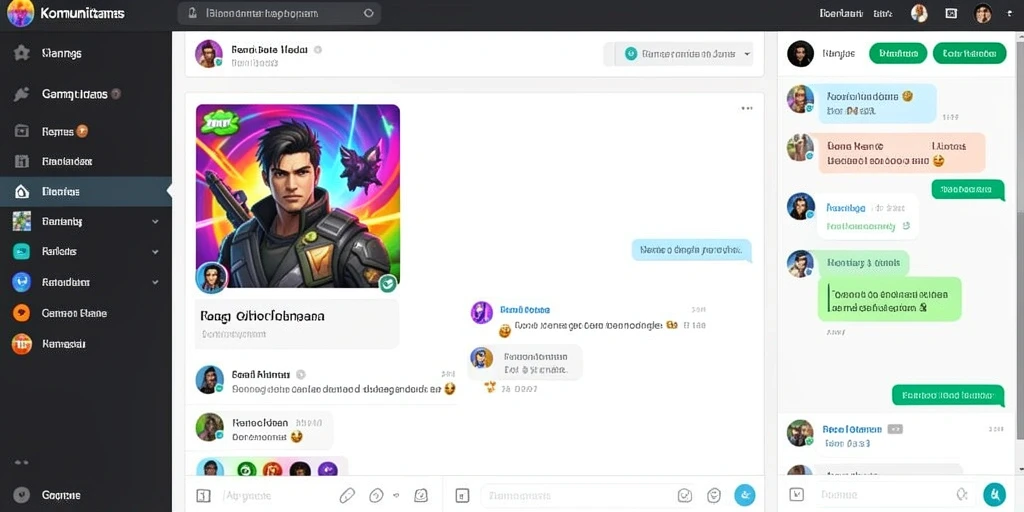Select the highlighted home row in the sidebar
Image resolution: width=1024 pixels, height=512 pixels.
pyautogui.click(x=86, y=191)
